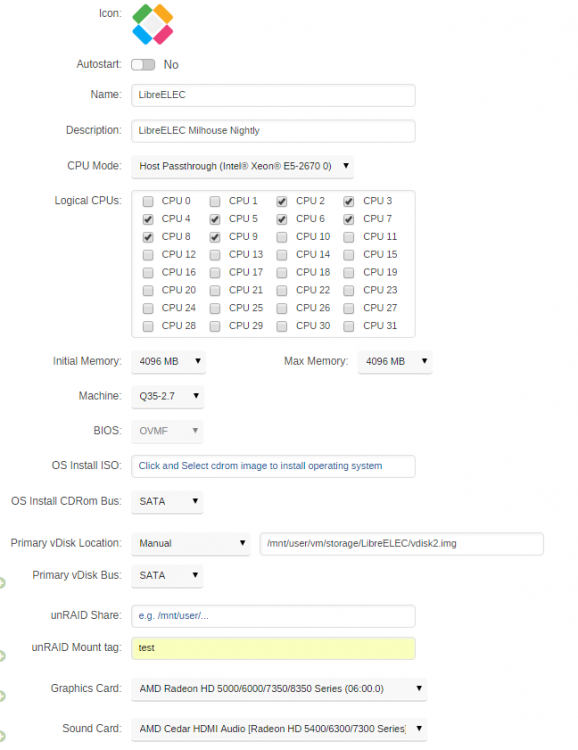This screenshot has height=750, width=578.
Task: Check the CPU 27 checkbox
Action: [349, 308]
